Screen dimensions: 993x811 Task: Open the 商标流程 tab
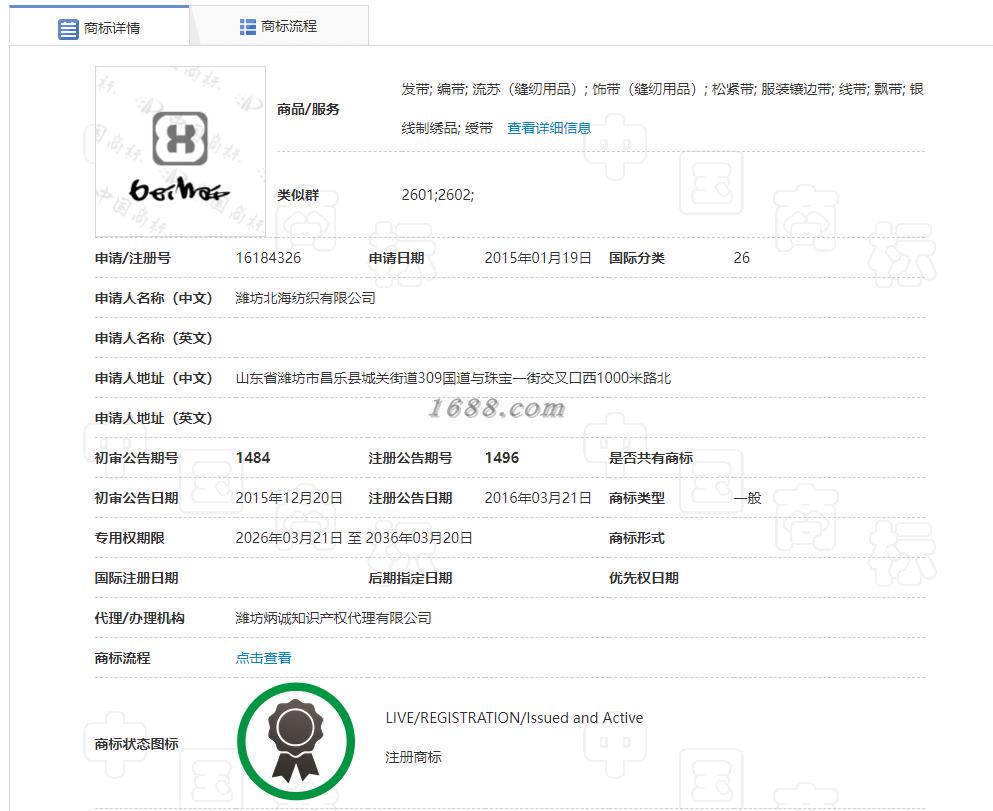point(279,26)
